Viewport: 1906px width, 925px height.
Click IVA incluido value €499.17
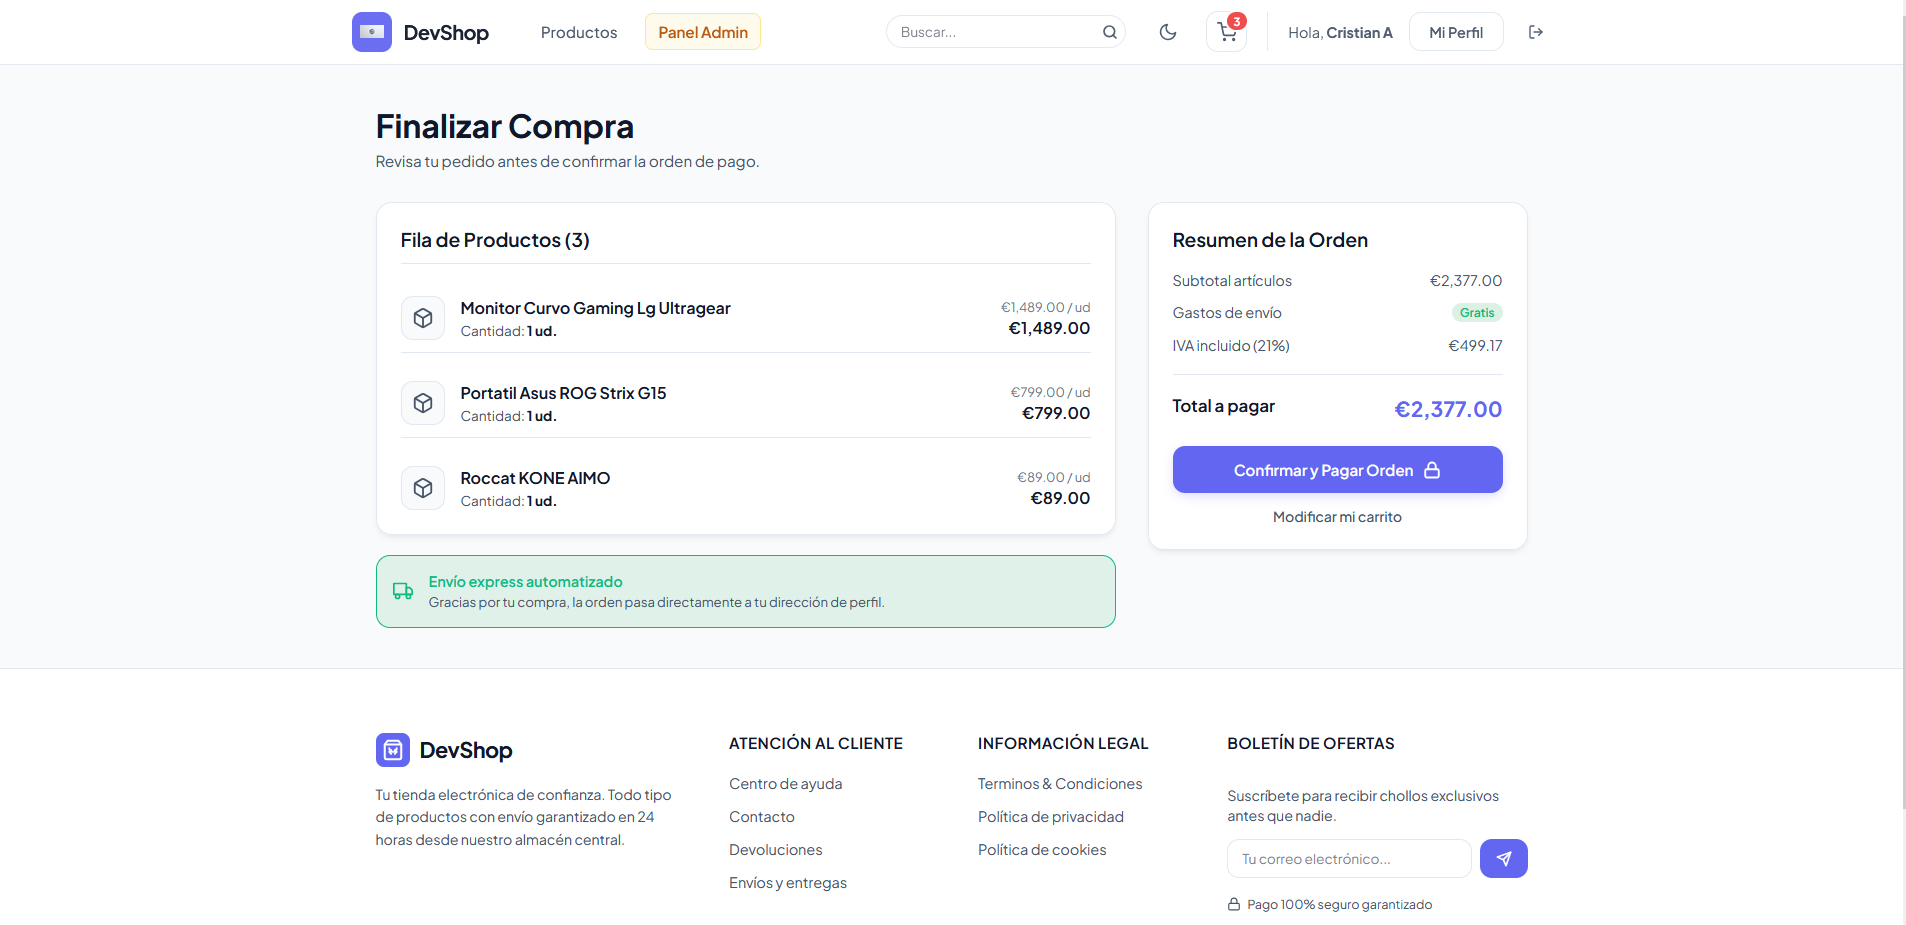pyautogui.click(x=1475, y=346)
